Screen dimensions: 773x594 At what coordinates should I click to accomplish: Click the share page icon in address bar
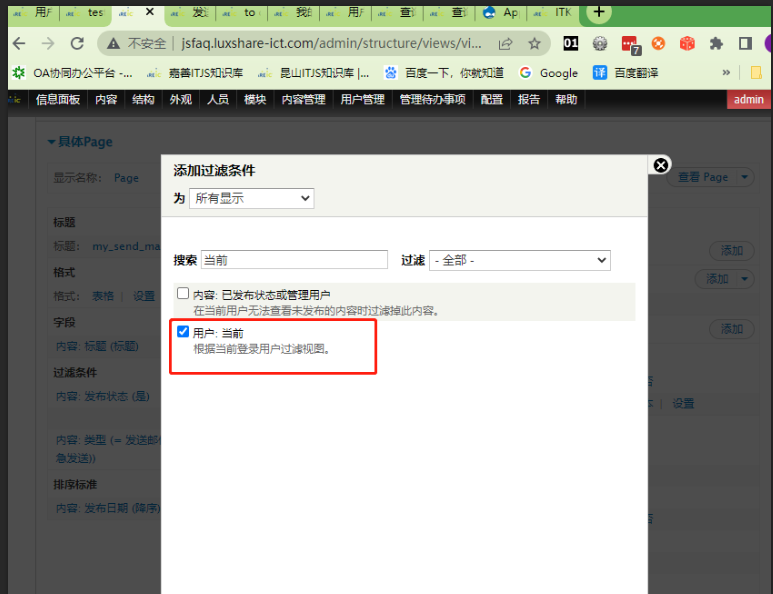pos(506,44)
